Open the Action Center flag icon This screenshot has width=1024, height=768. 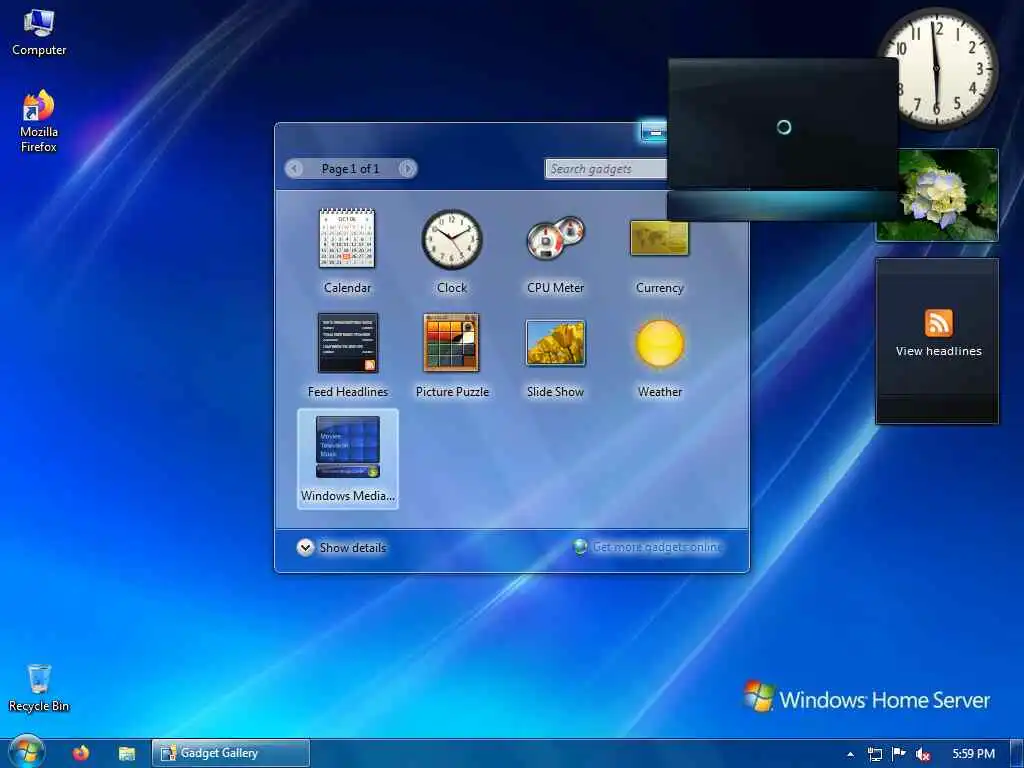(x=899, y=754)
